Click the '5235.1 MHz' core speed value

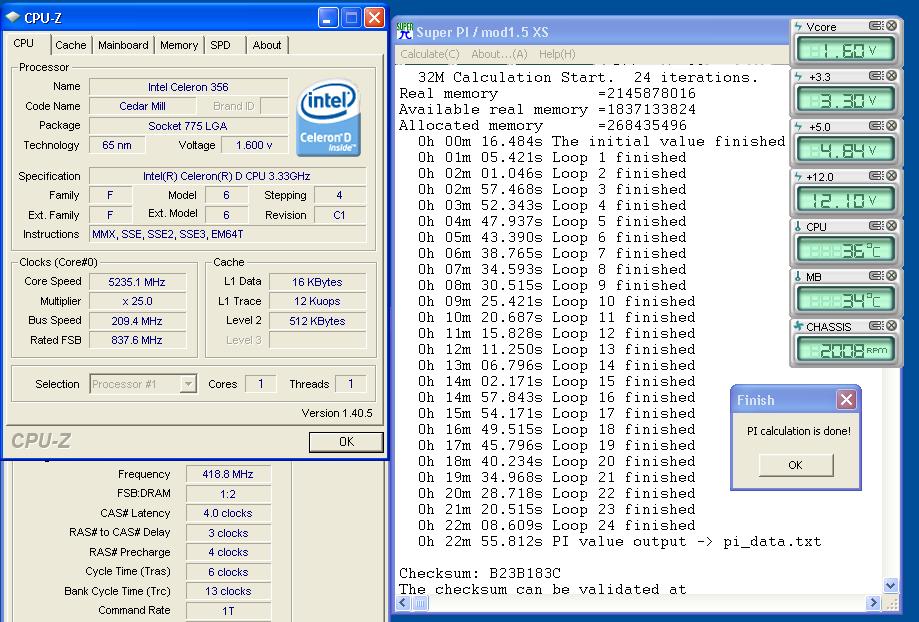[137, 282]
